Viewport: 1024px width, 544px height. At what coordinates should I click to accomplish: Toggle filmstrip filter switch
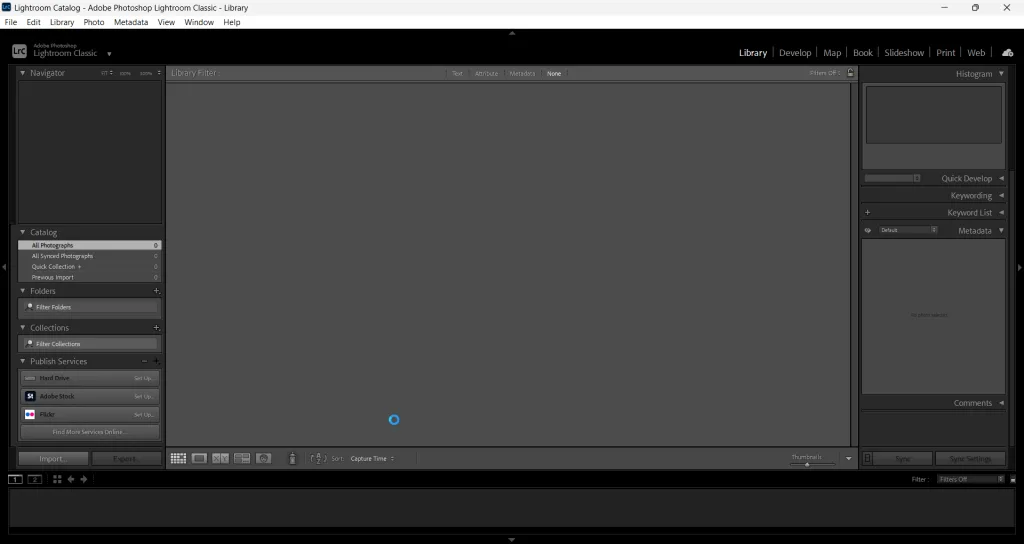pos(1013,479)
